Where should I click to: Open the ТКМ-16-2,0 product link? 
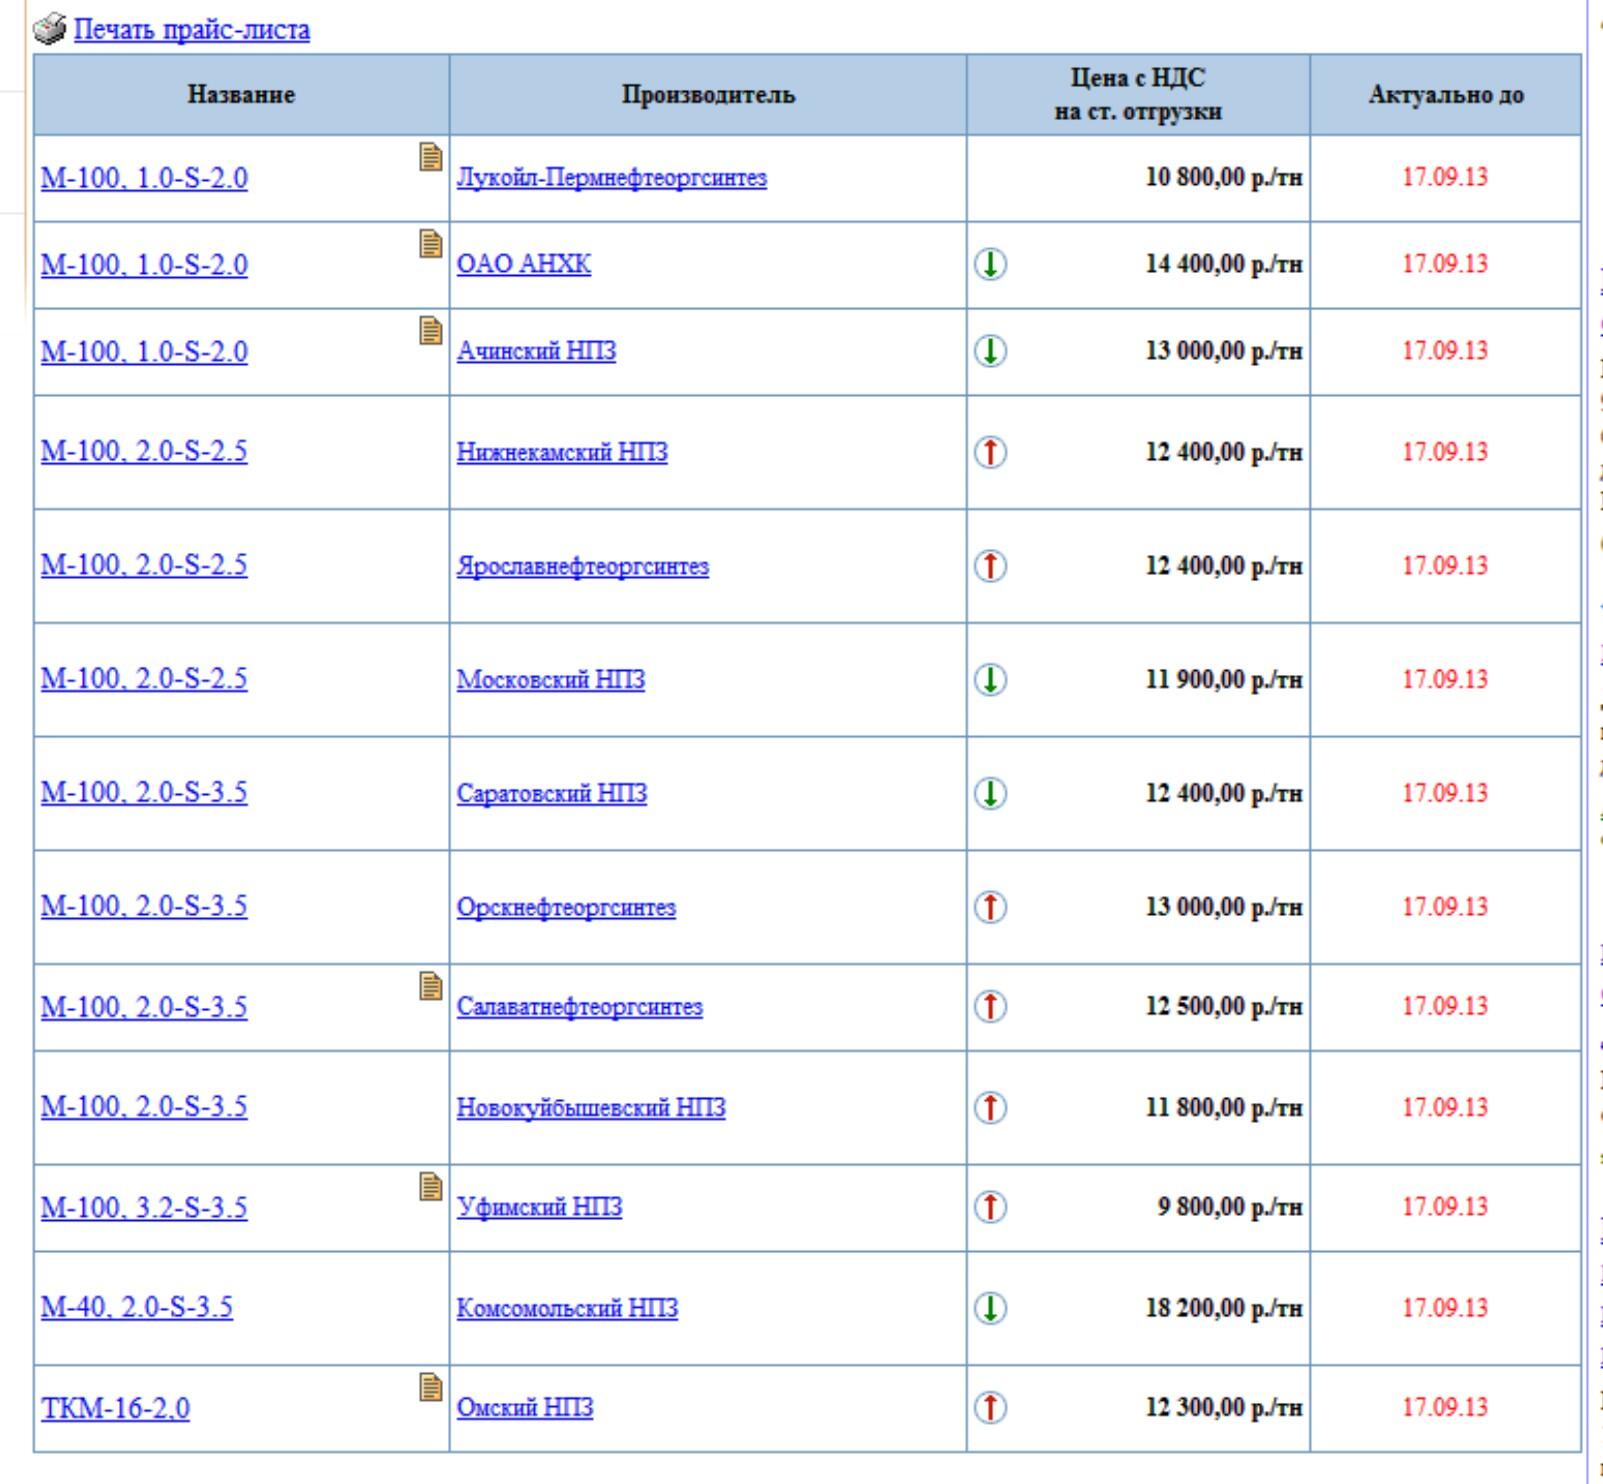pyautogui.click(x=115, y=1408)
